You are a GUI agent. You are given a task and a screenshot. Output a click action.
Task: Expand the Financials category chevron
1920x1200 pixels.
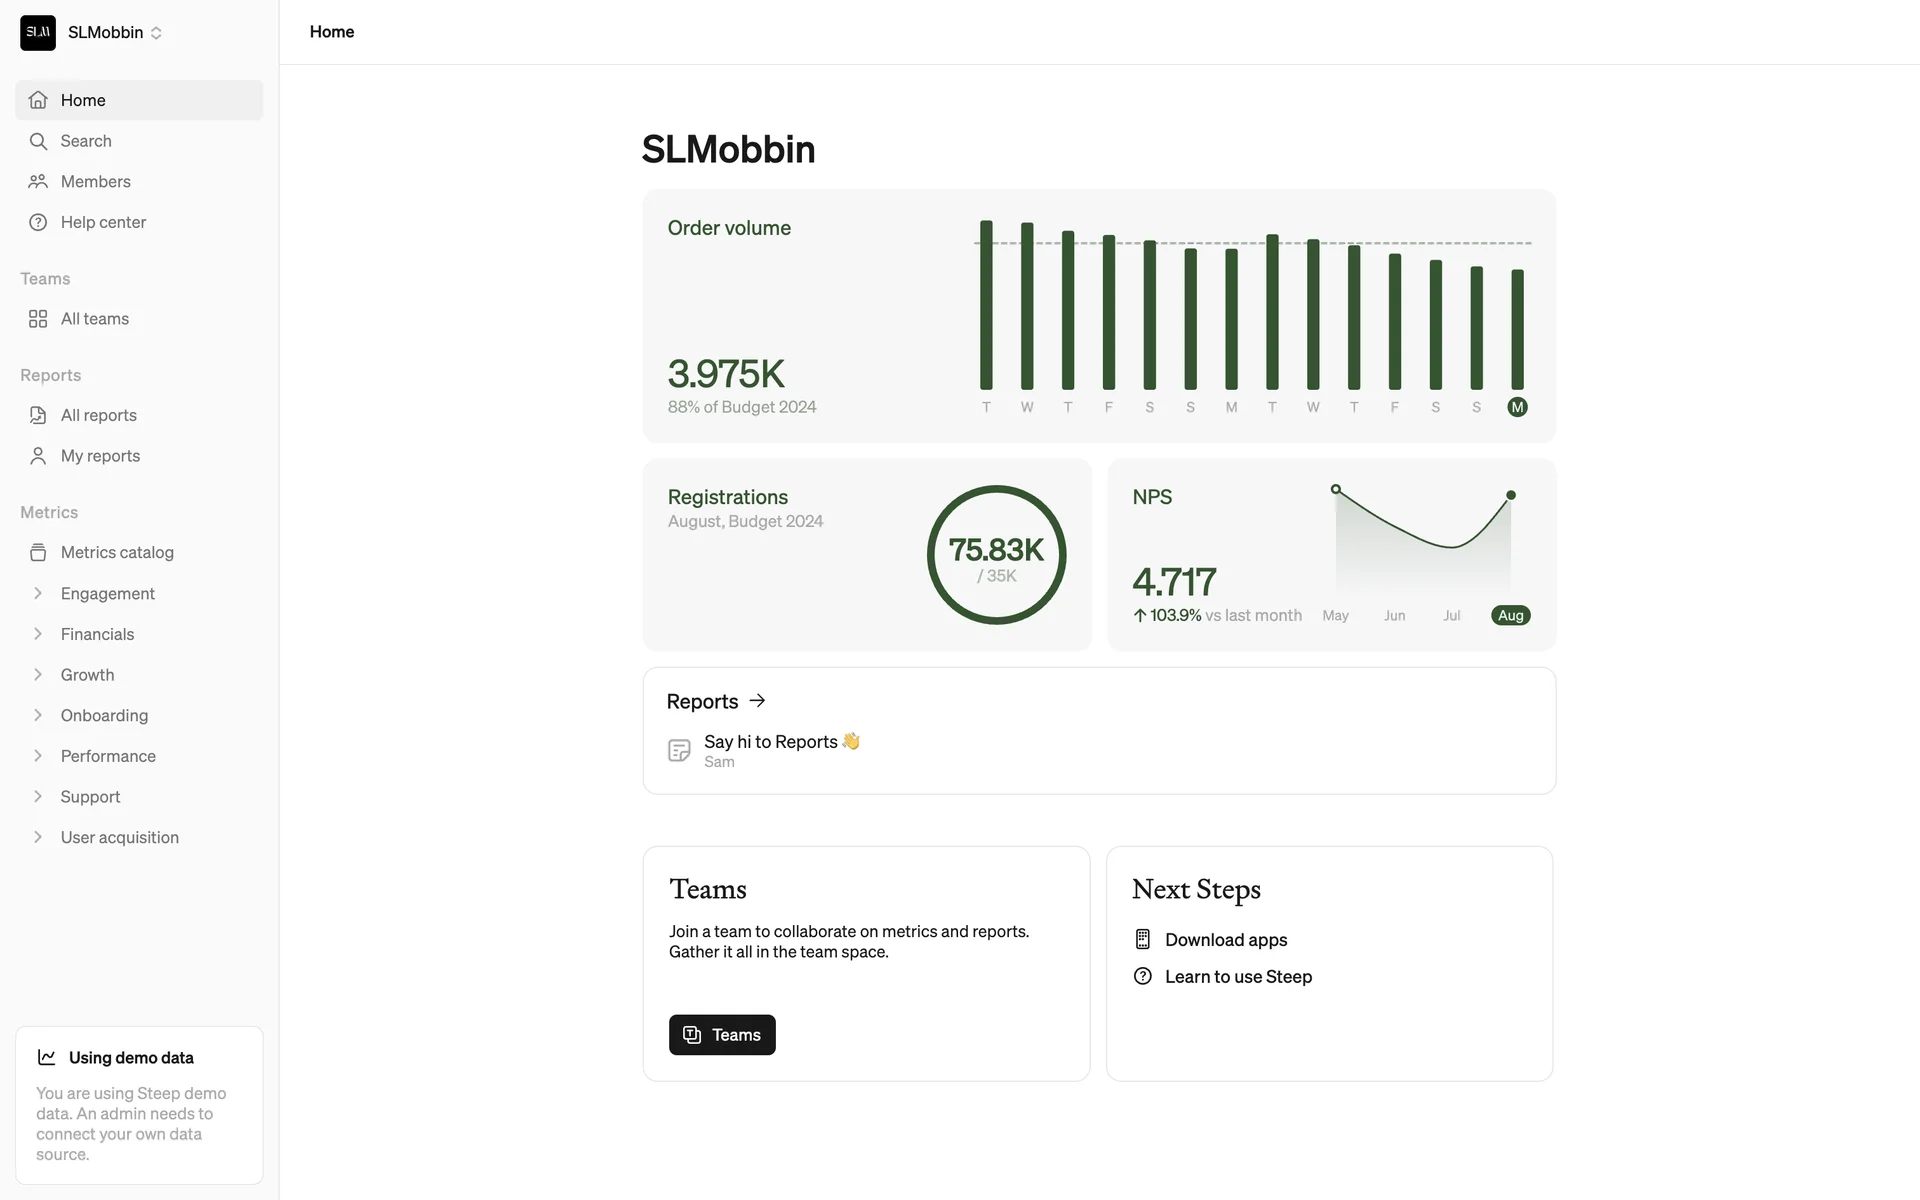click(x=38, y=634)
